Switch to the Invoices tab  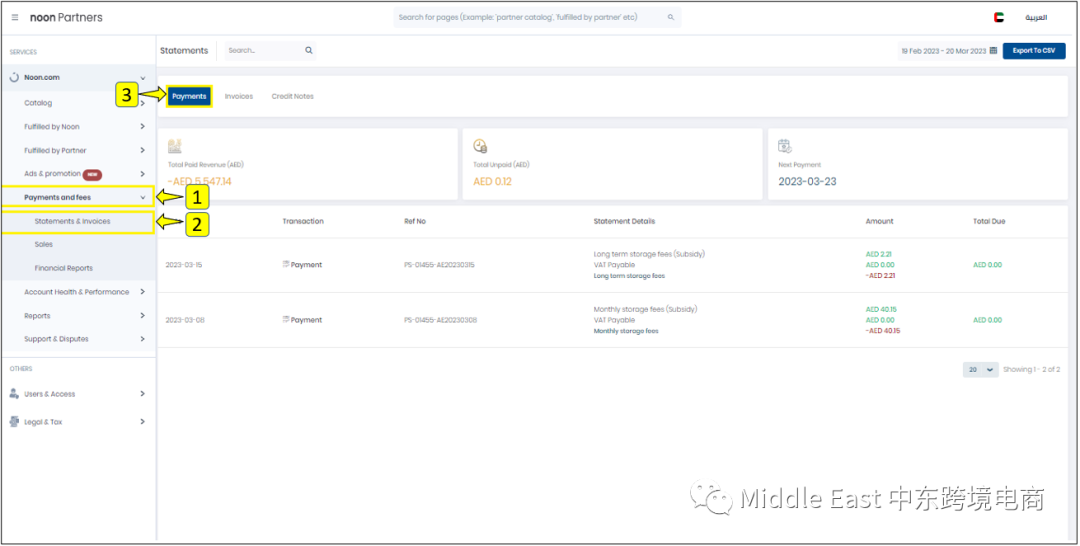[x=238, y=96]
